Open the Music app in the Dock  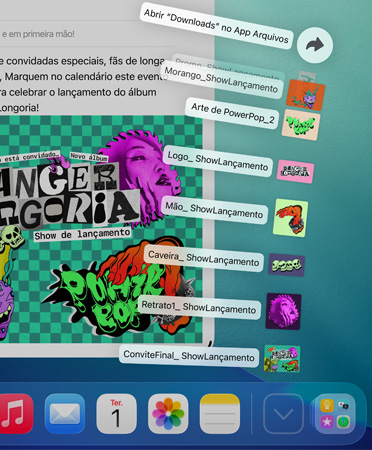coord(15,414)
